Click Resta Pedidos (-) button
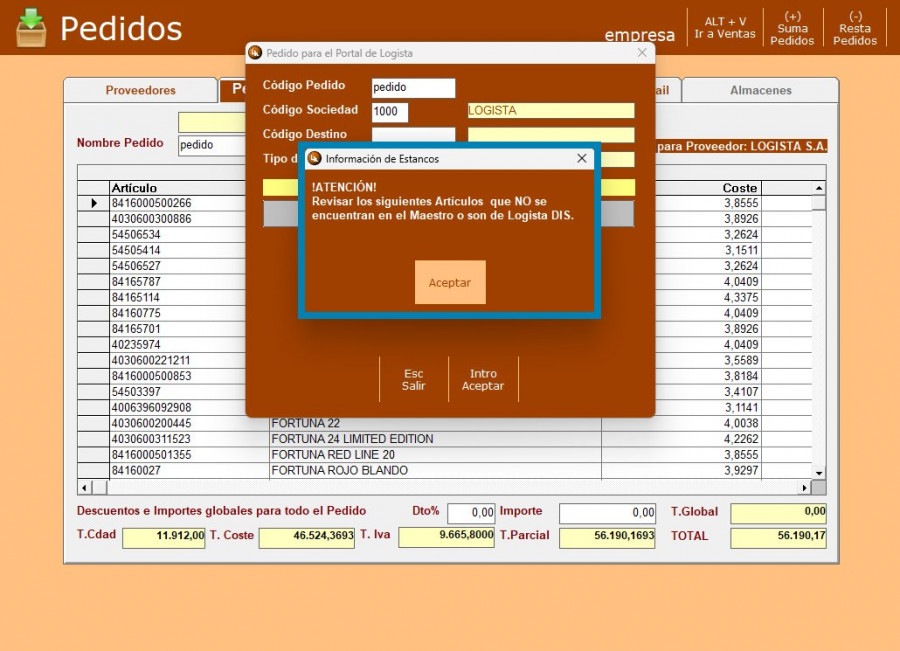The image size is (900, 651). coord(855,28)
